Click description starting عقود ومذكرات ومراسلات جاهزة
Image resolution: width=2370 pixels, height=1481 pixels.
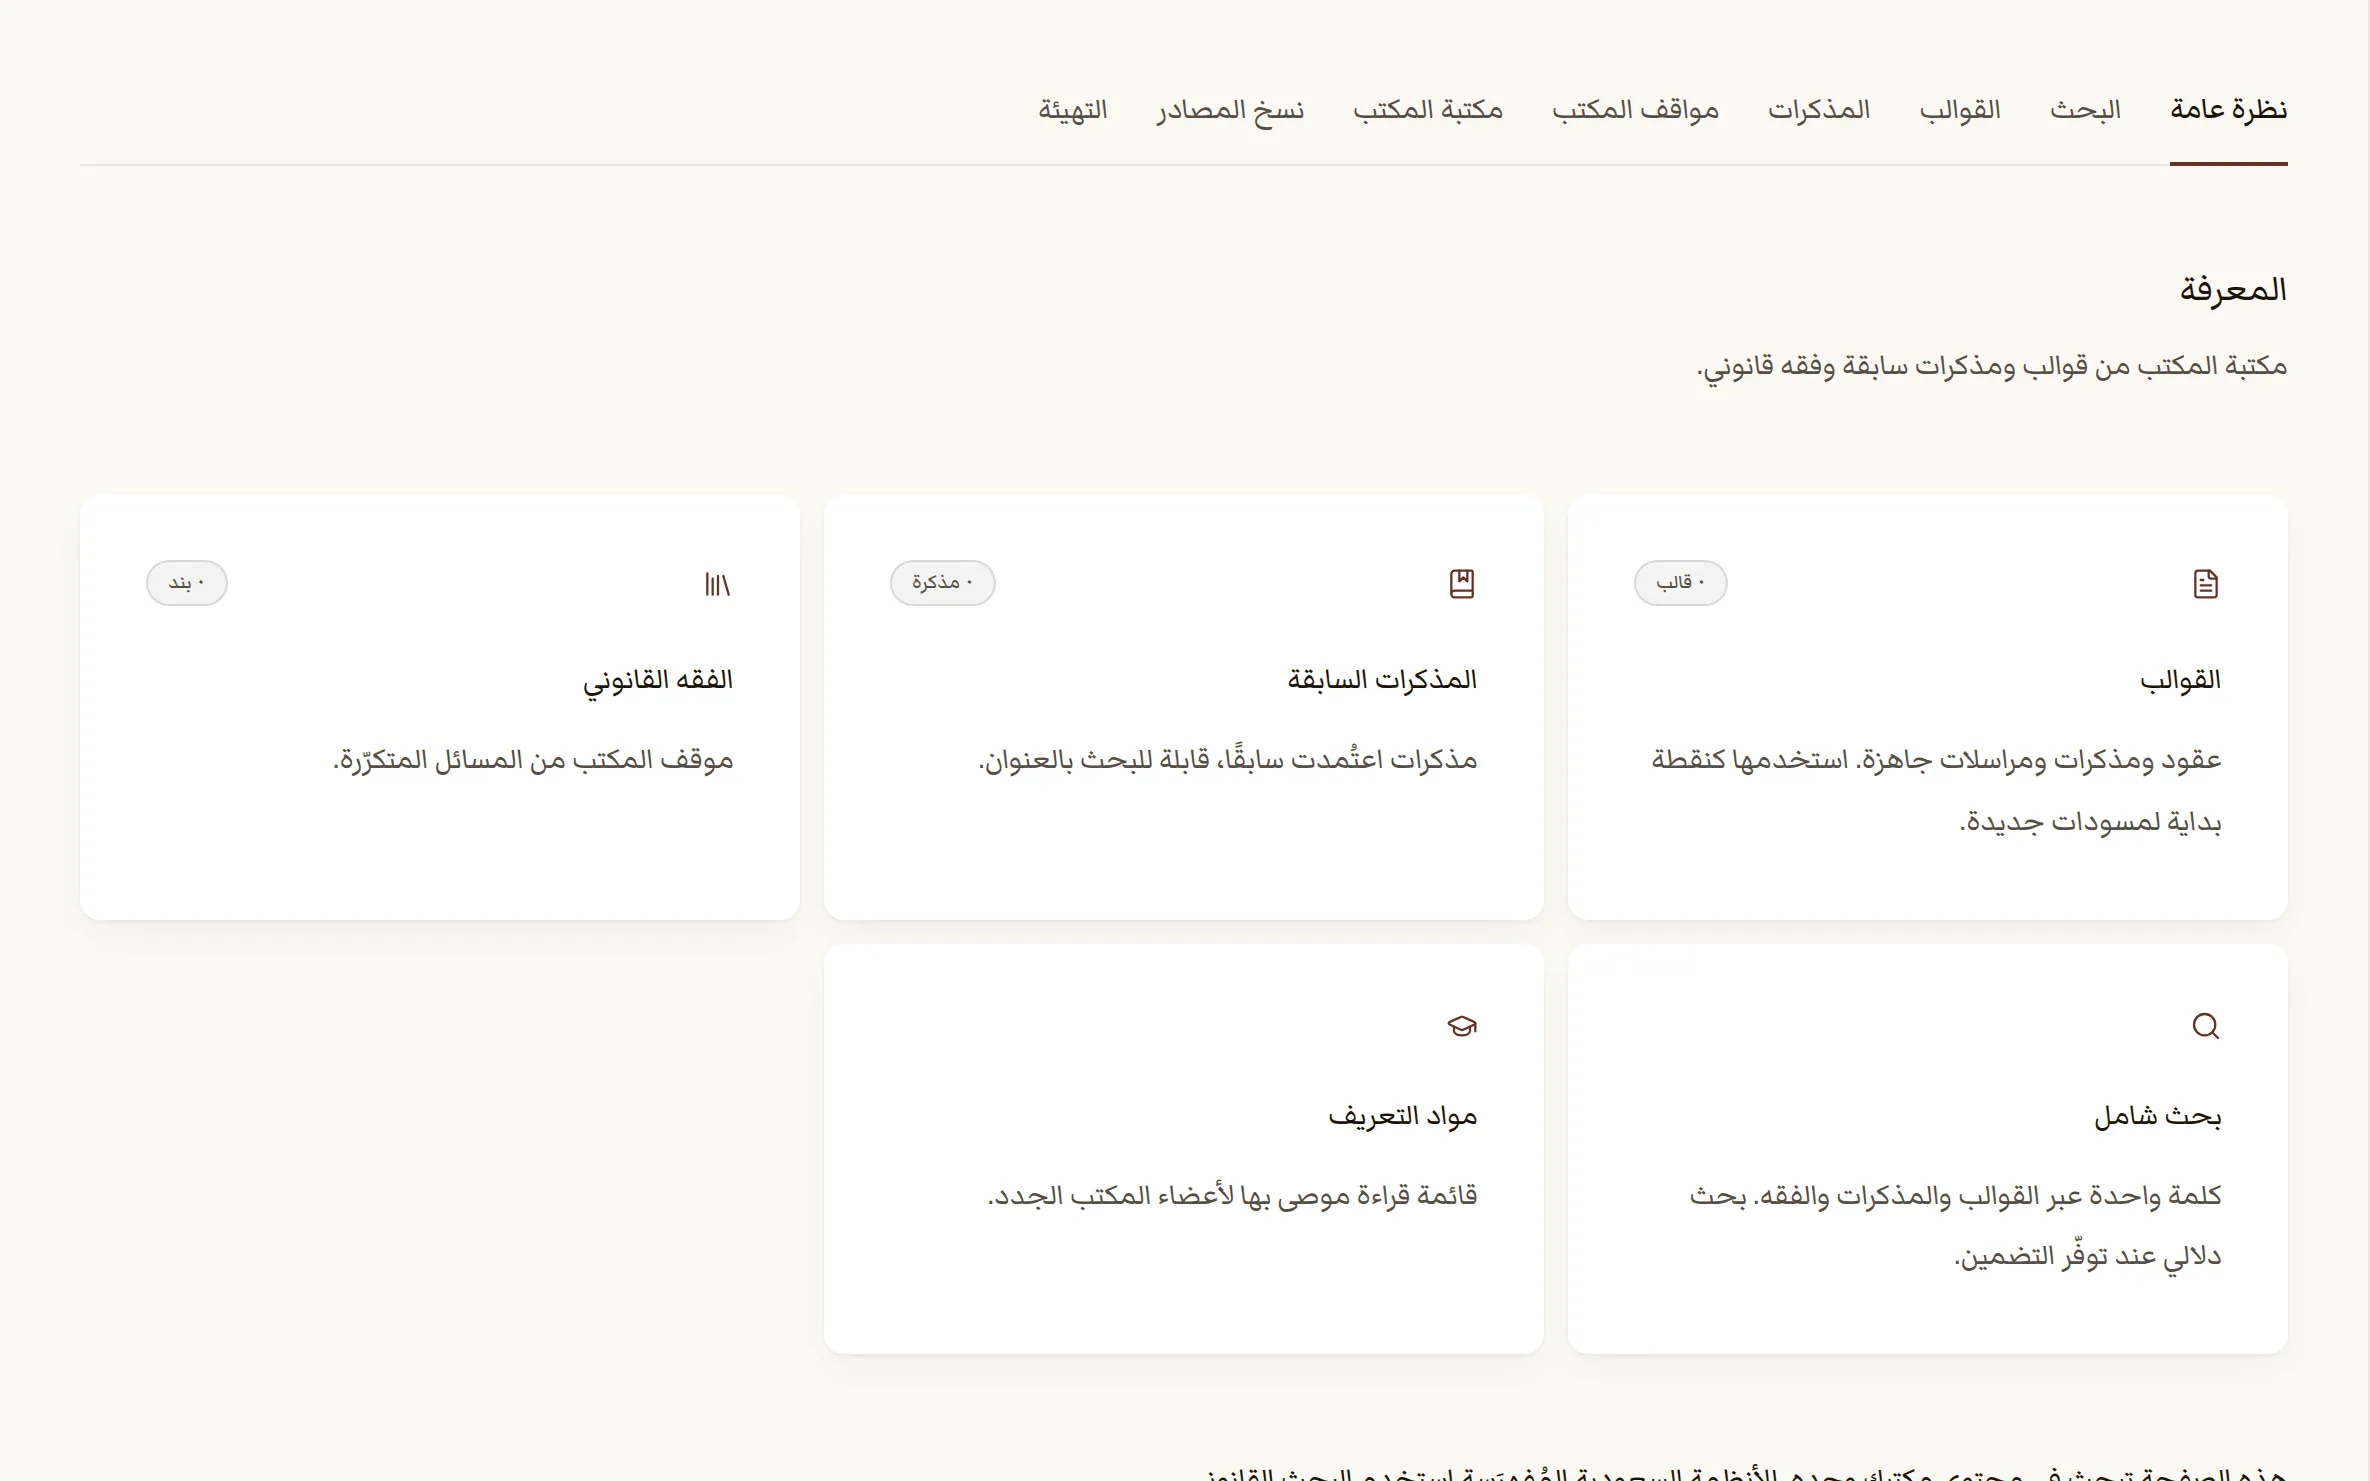1936,791
